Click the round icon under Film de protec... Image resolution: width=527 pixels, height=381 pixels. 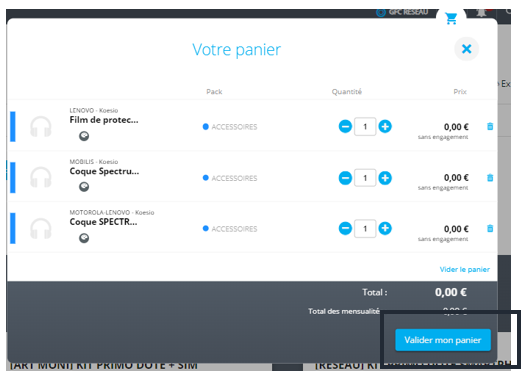pos(84,136)
